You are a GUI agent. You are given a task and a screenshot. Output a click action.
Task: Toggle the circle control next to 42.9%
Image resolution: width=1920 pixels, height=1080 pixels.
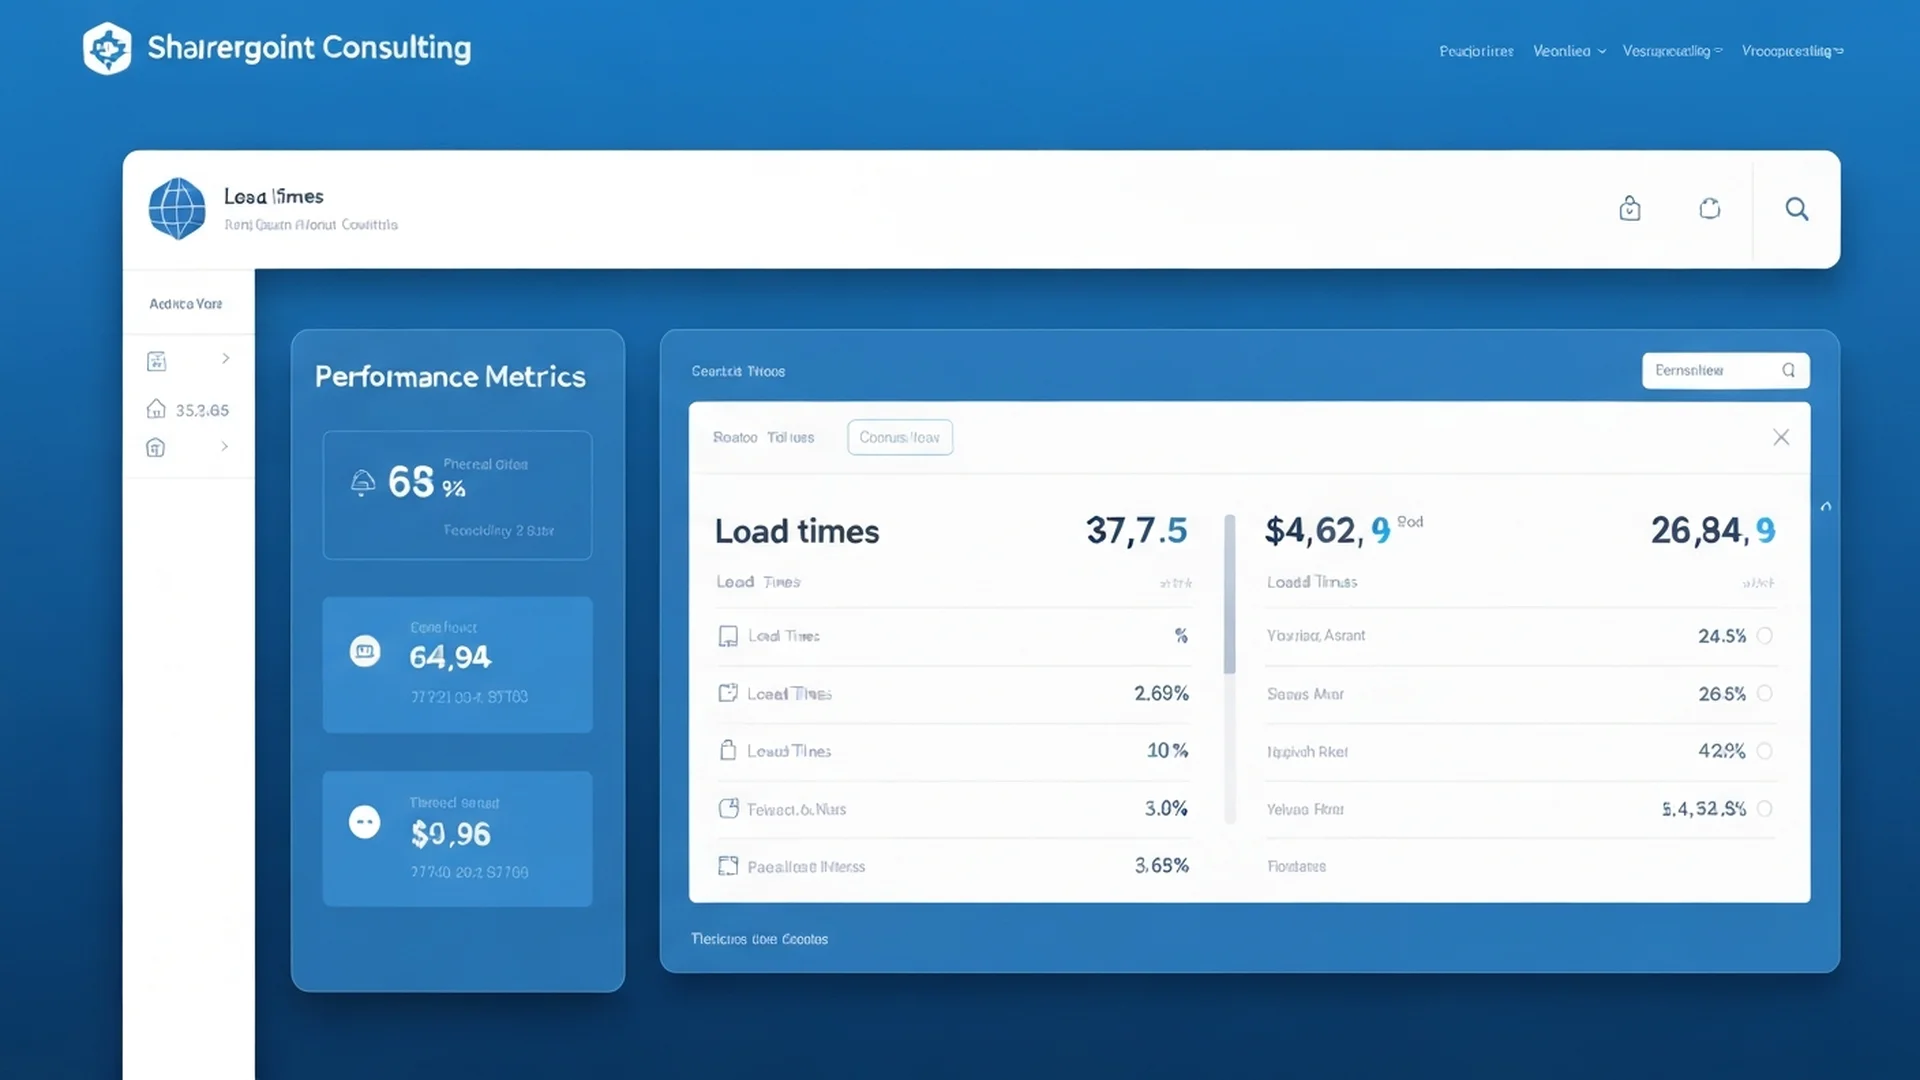coord(1766,751)
